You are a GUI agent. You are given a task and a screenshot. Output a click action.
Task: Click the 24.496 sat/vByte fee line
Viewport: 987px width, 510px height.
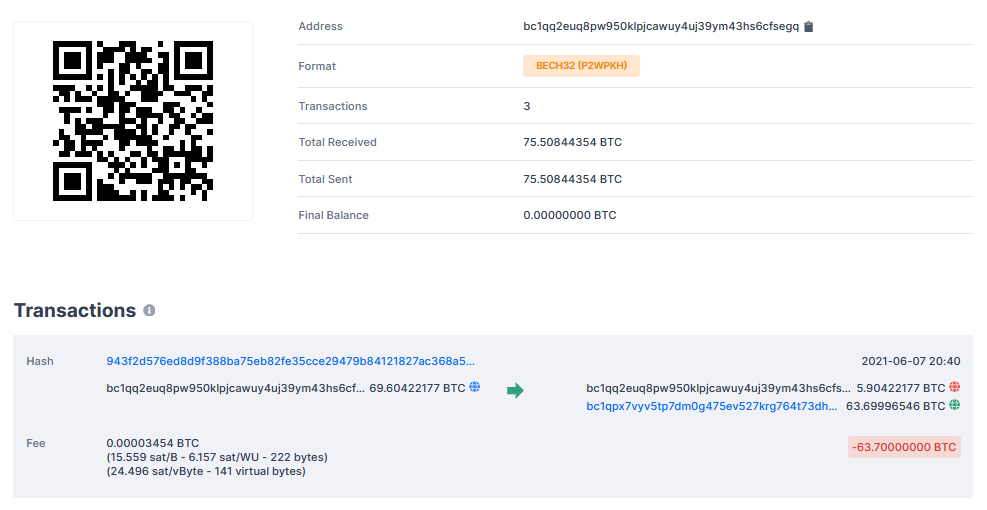pyautogui.click(x=206, y=471)
